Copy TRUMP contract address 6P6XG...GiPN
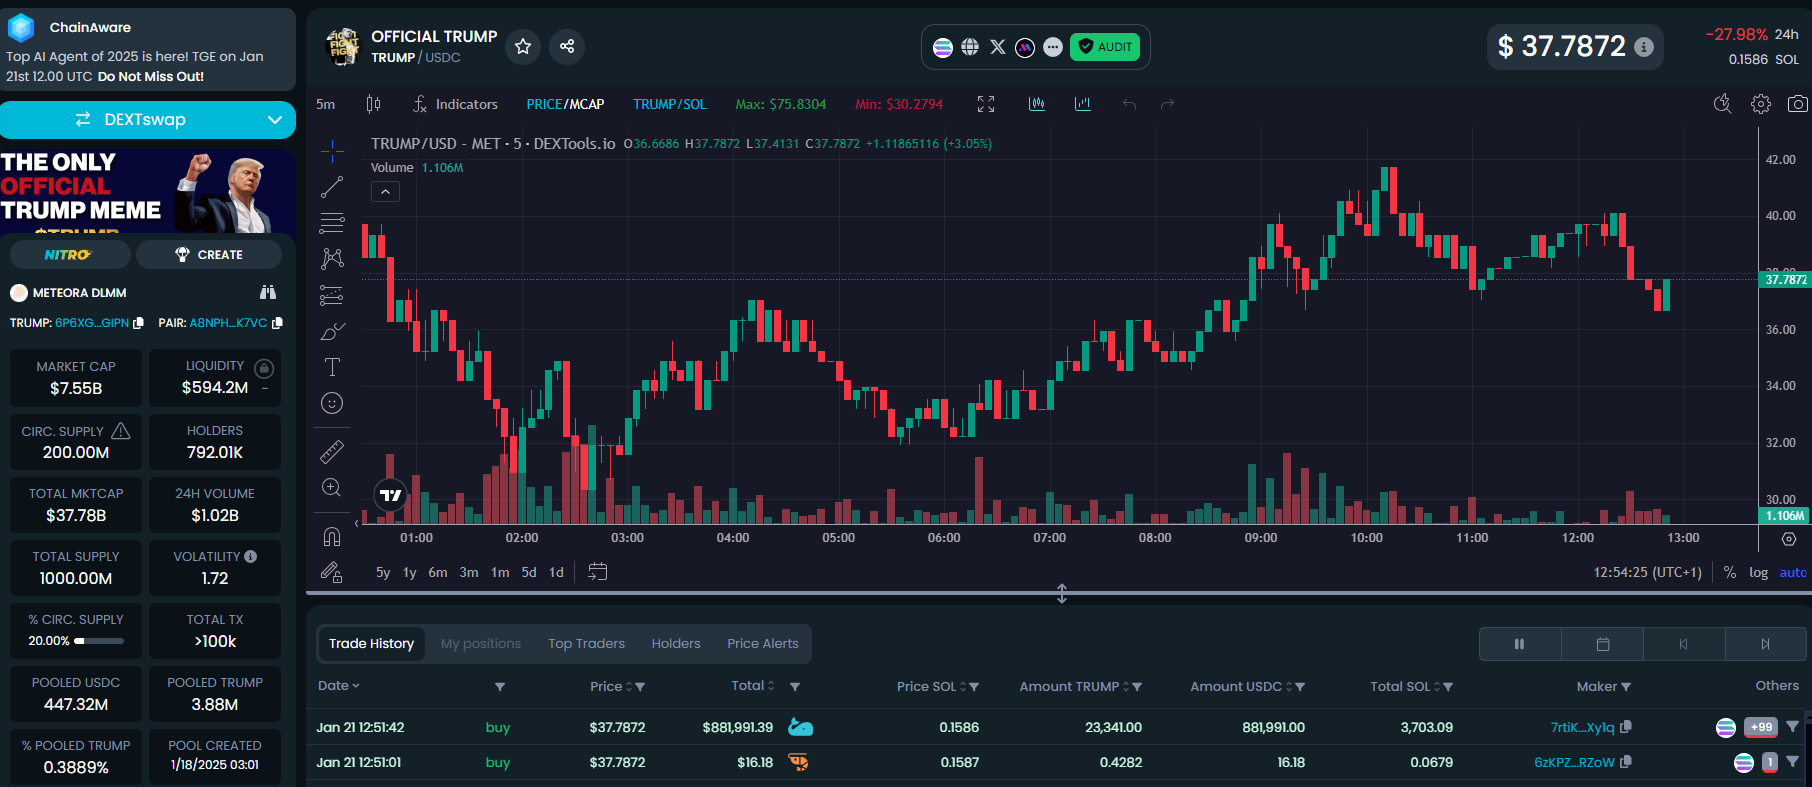 click(139, 323)
